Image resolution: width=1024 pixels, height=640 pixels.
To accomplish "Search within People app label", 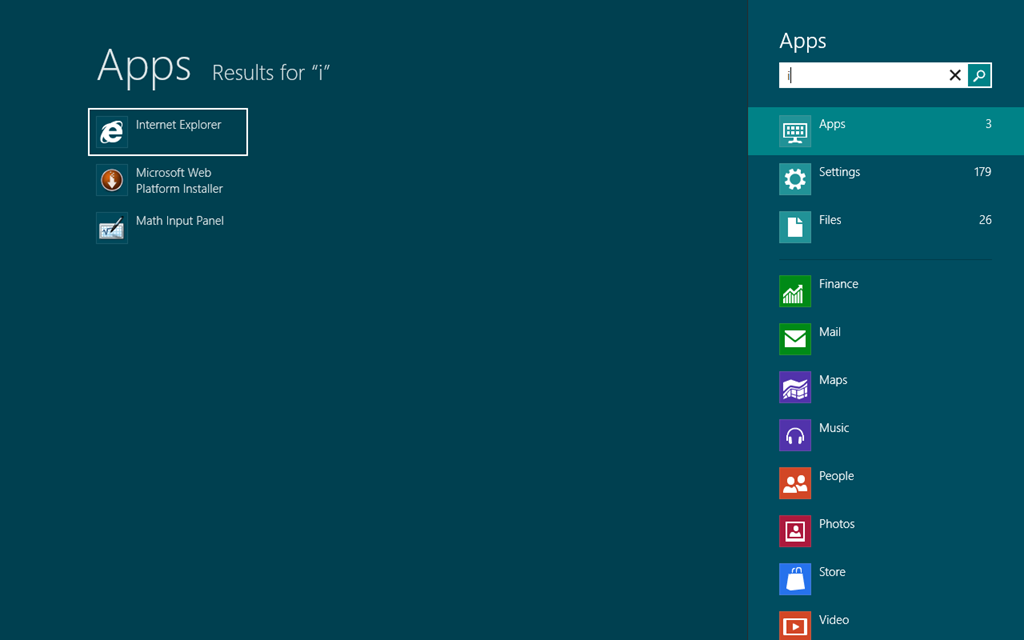I will point(836,476).
